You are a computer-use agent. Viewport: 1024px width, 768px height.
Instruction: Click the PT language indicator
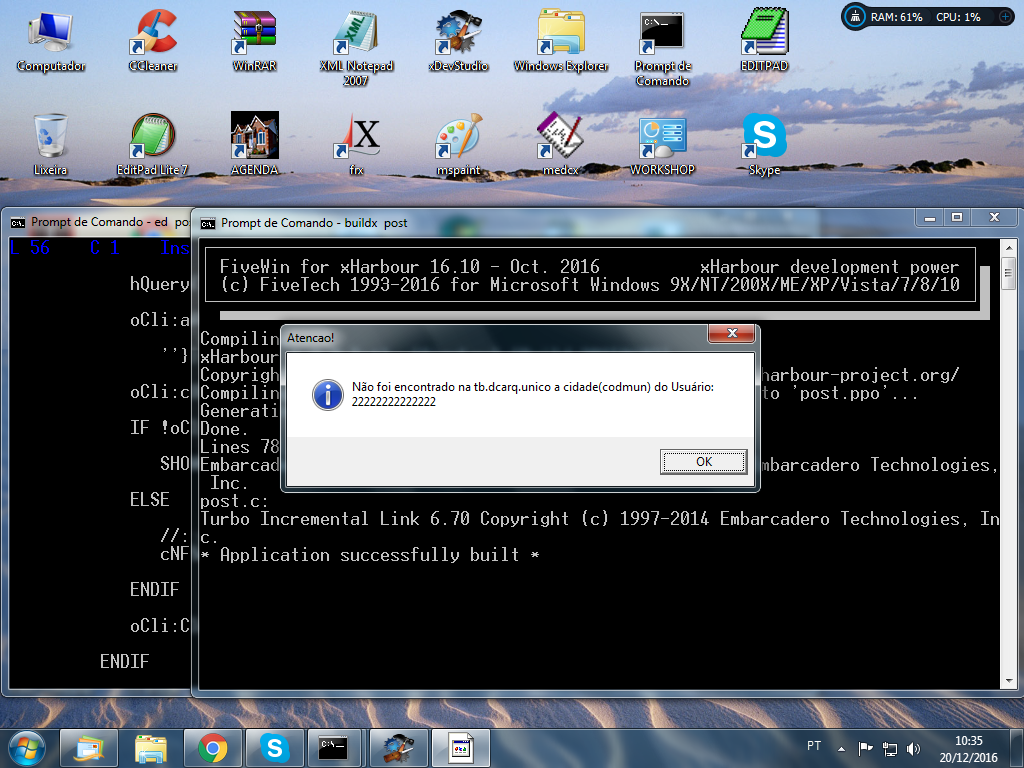[x=814, y=746]
